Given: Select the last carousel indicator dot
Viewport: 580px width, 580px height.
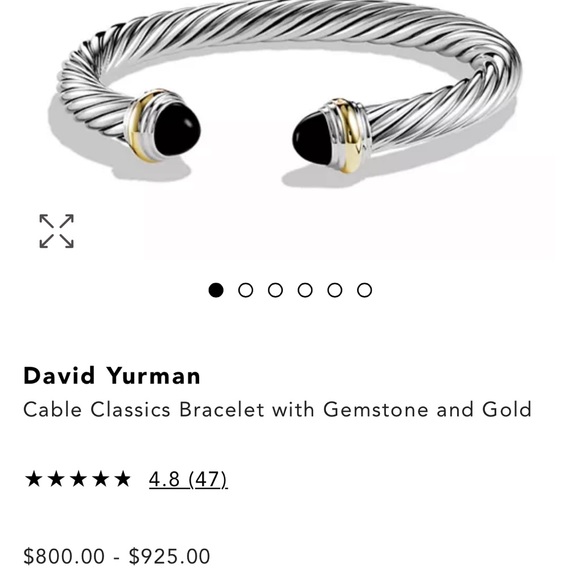Looking at the screenshot, I should click(x=364, y=290).
